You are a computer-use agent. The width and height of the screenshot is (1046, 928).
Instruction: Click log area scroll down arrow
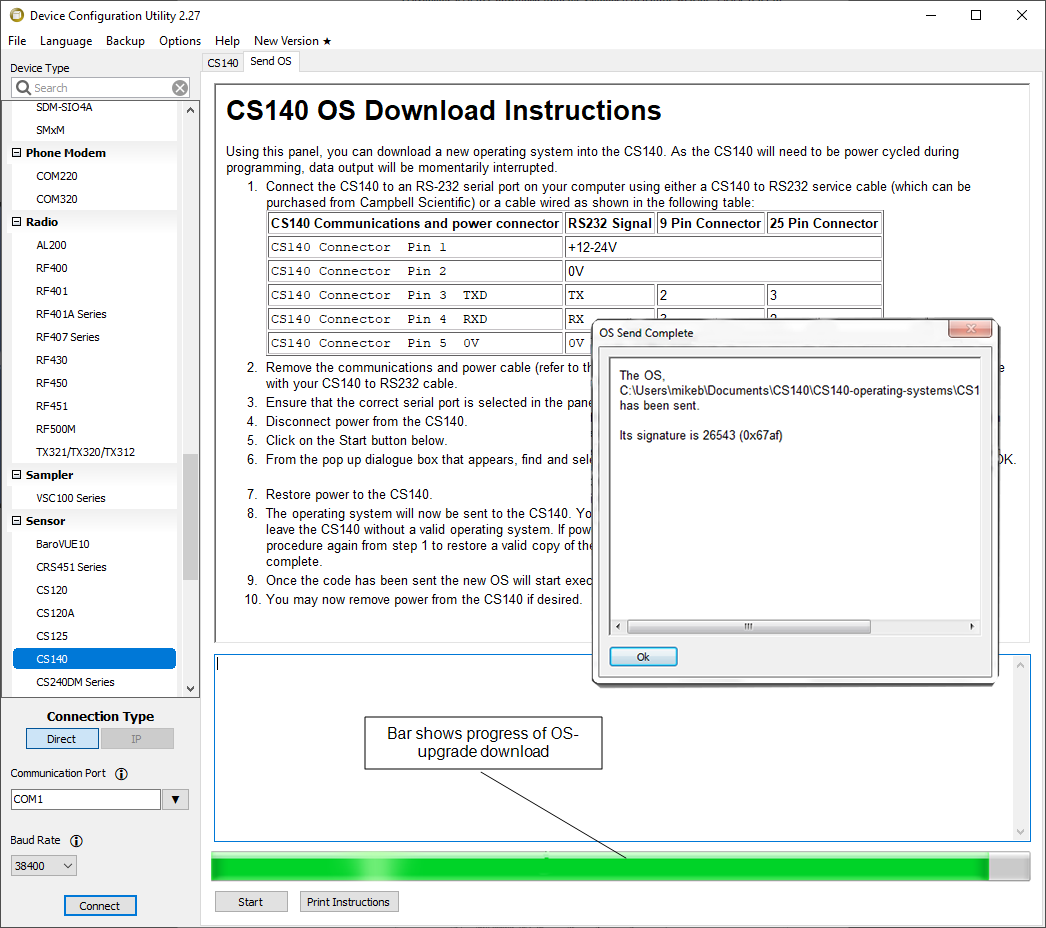(1020, 831)
